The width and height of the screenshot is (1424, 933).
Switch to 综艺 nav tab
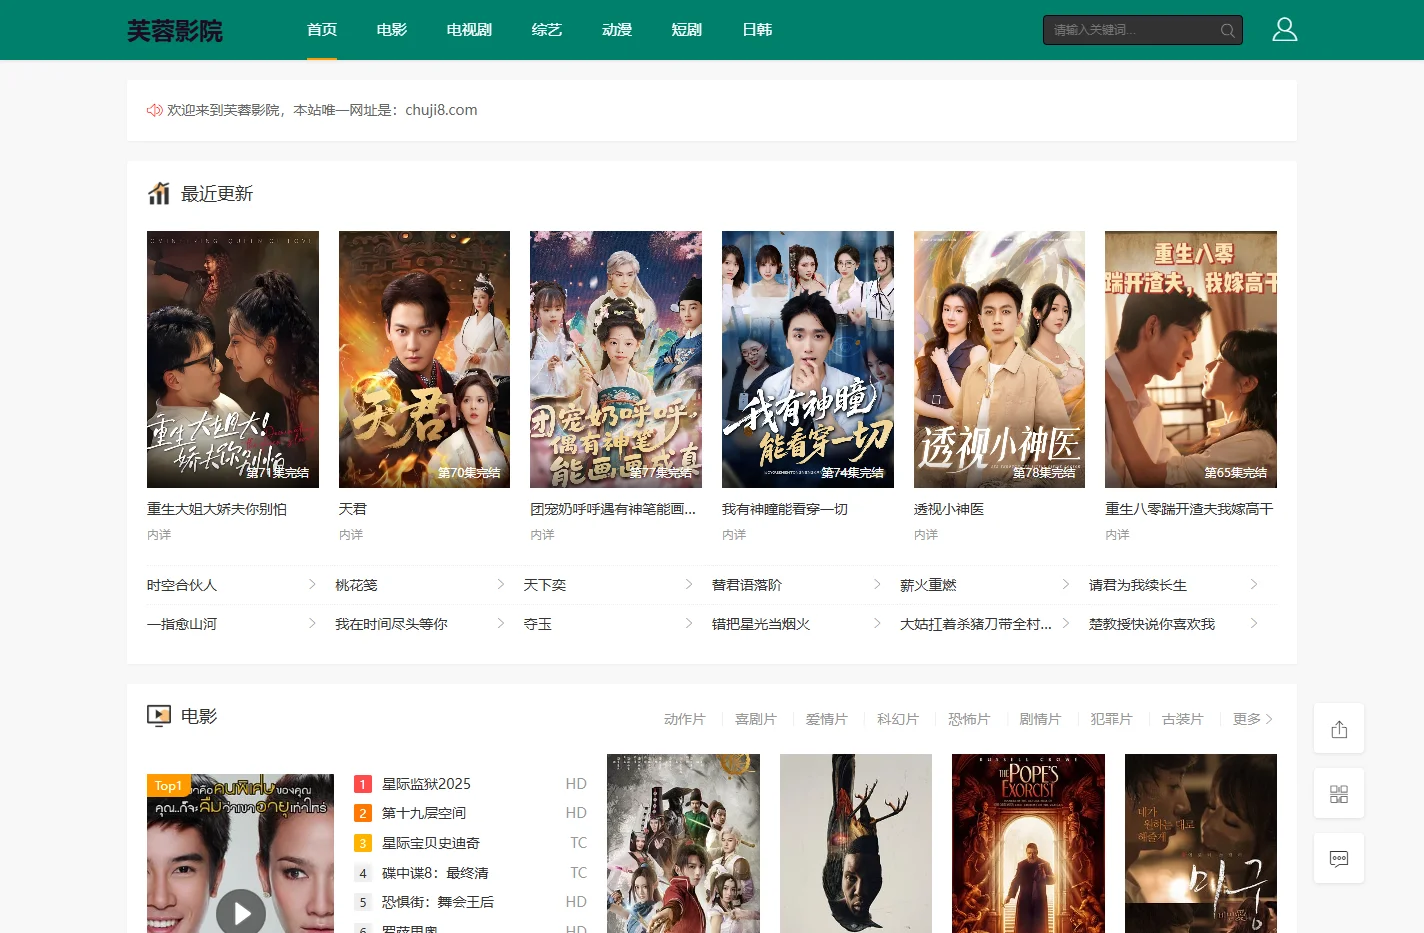[x=547, y=30]
